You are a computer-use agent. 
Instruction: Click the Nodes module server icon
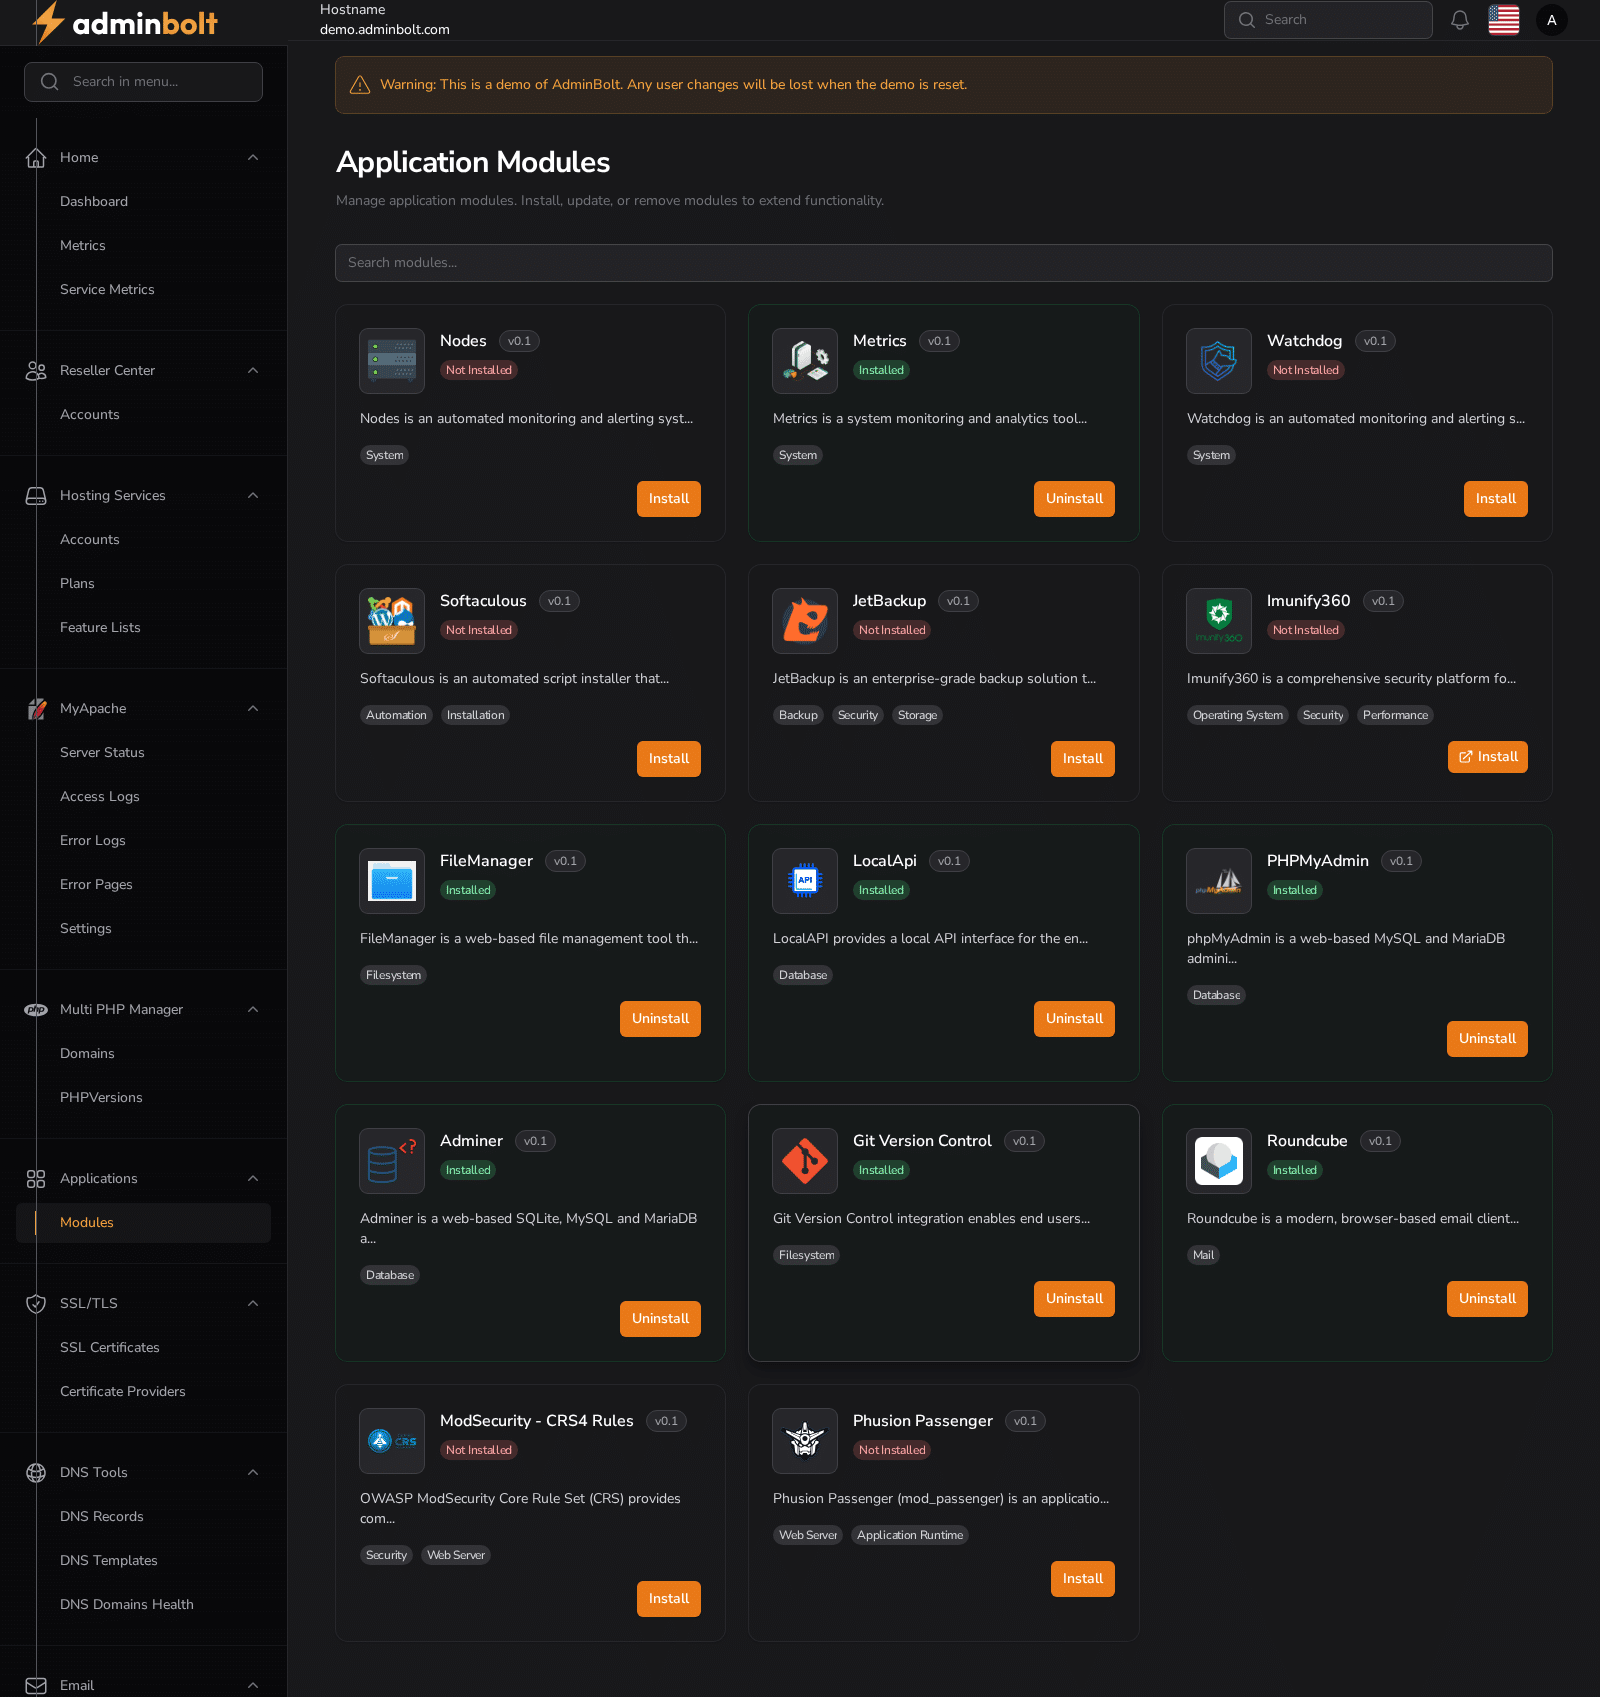392,361
